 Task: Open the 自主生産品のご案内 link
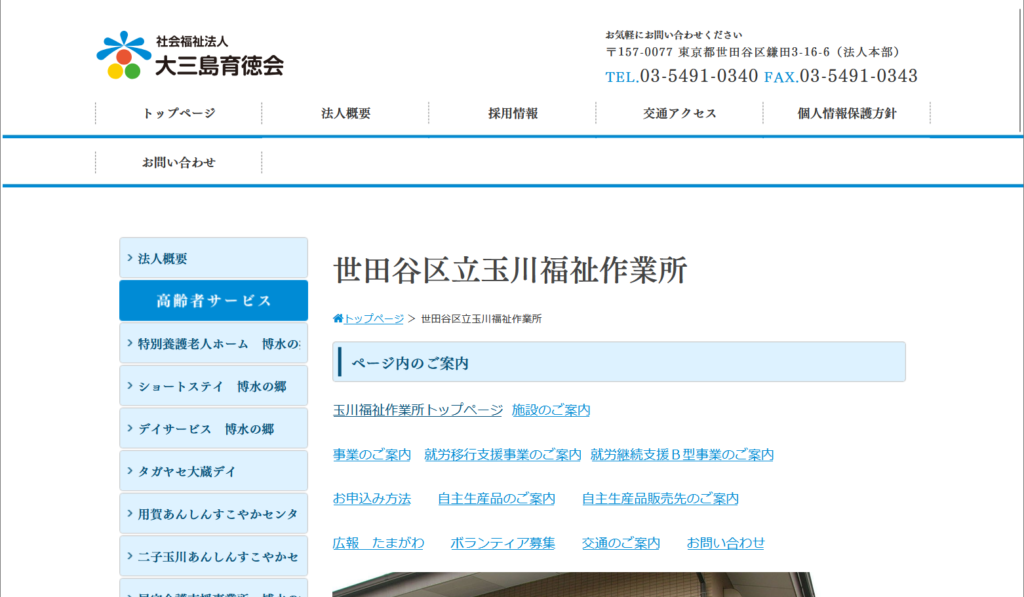click(496, 499)
